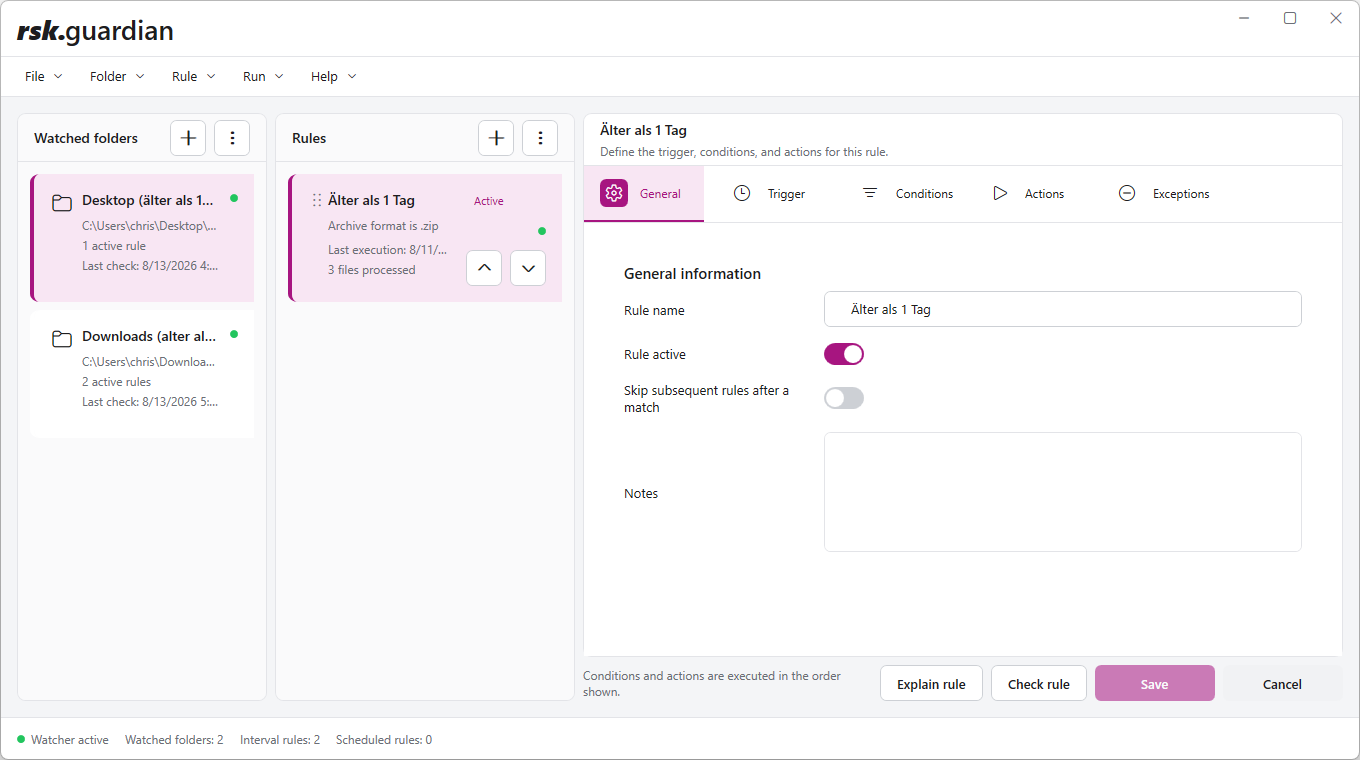
Task: Click the Desktop folder path text
Action: pos(149,226)
